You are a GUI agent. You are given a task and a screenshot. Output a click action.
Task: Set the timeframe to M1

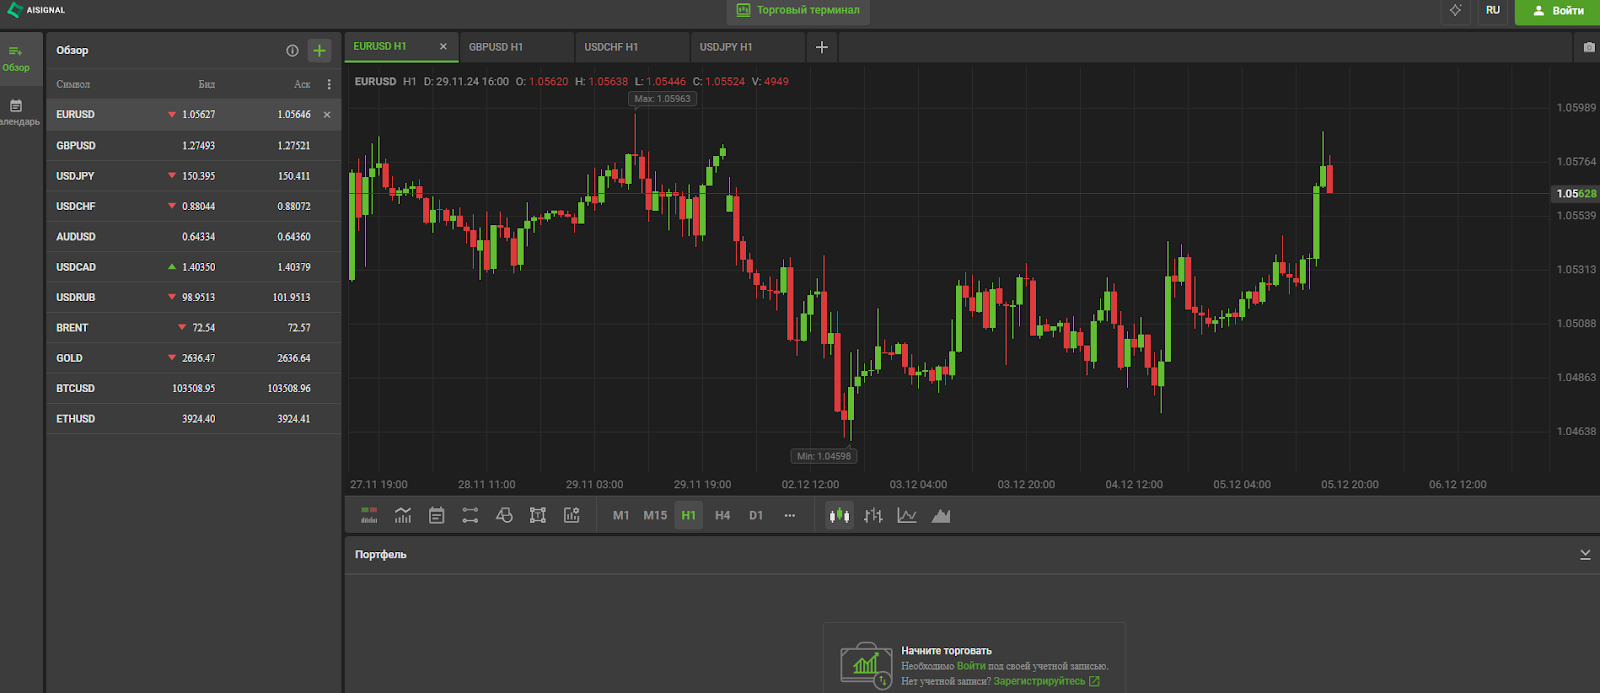621,516
